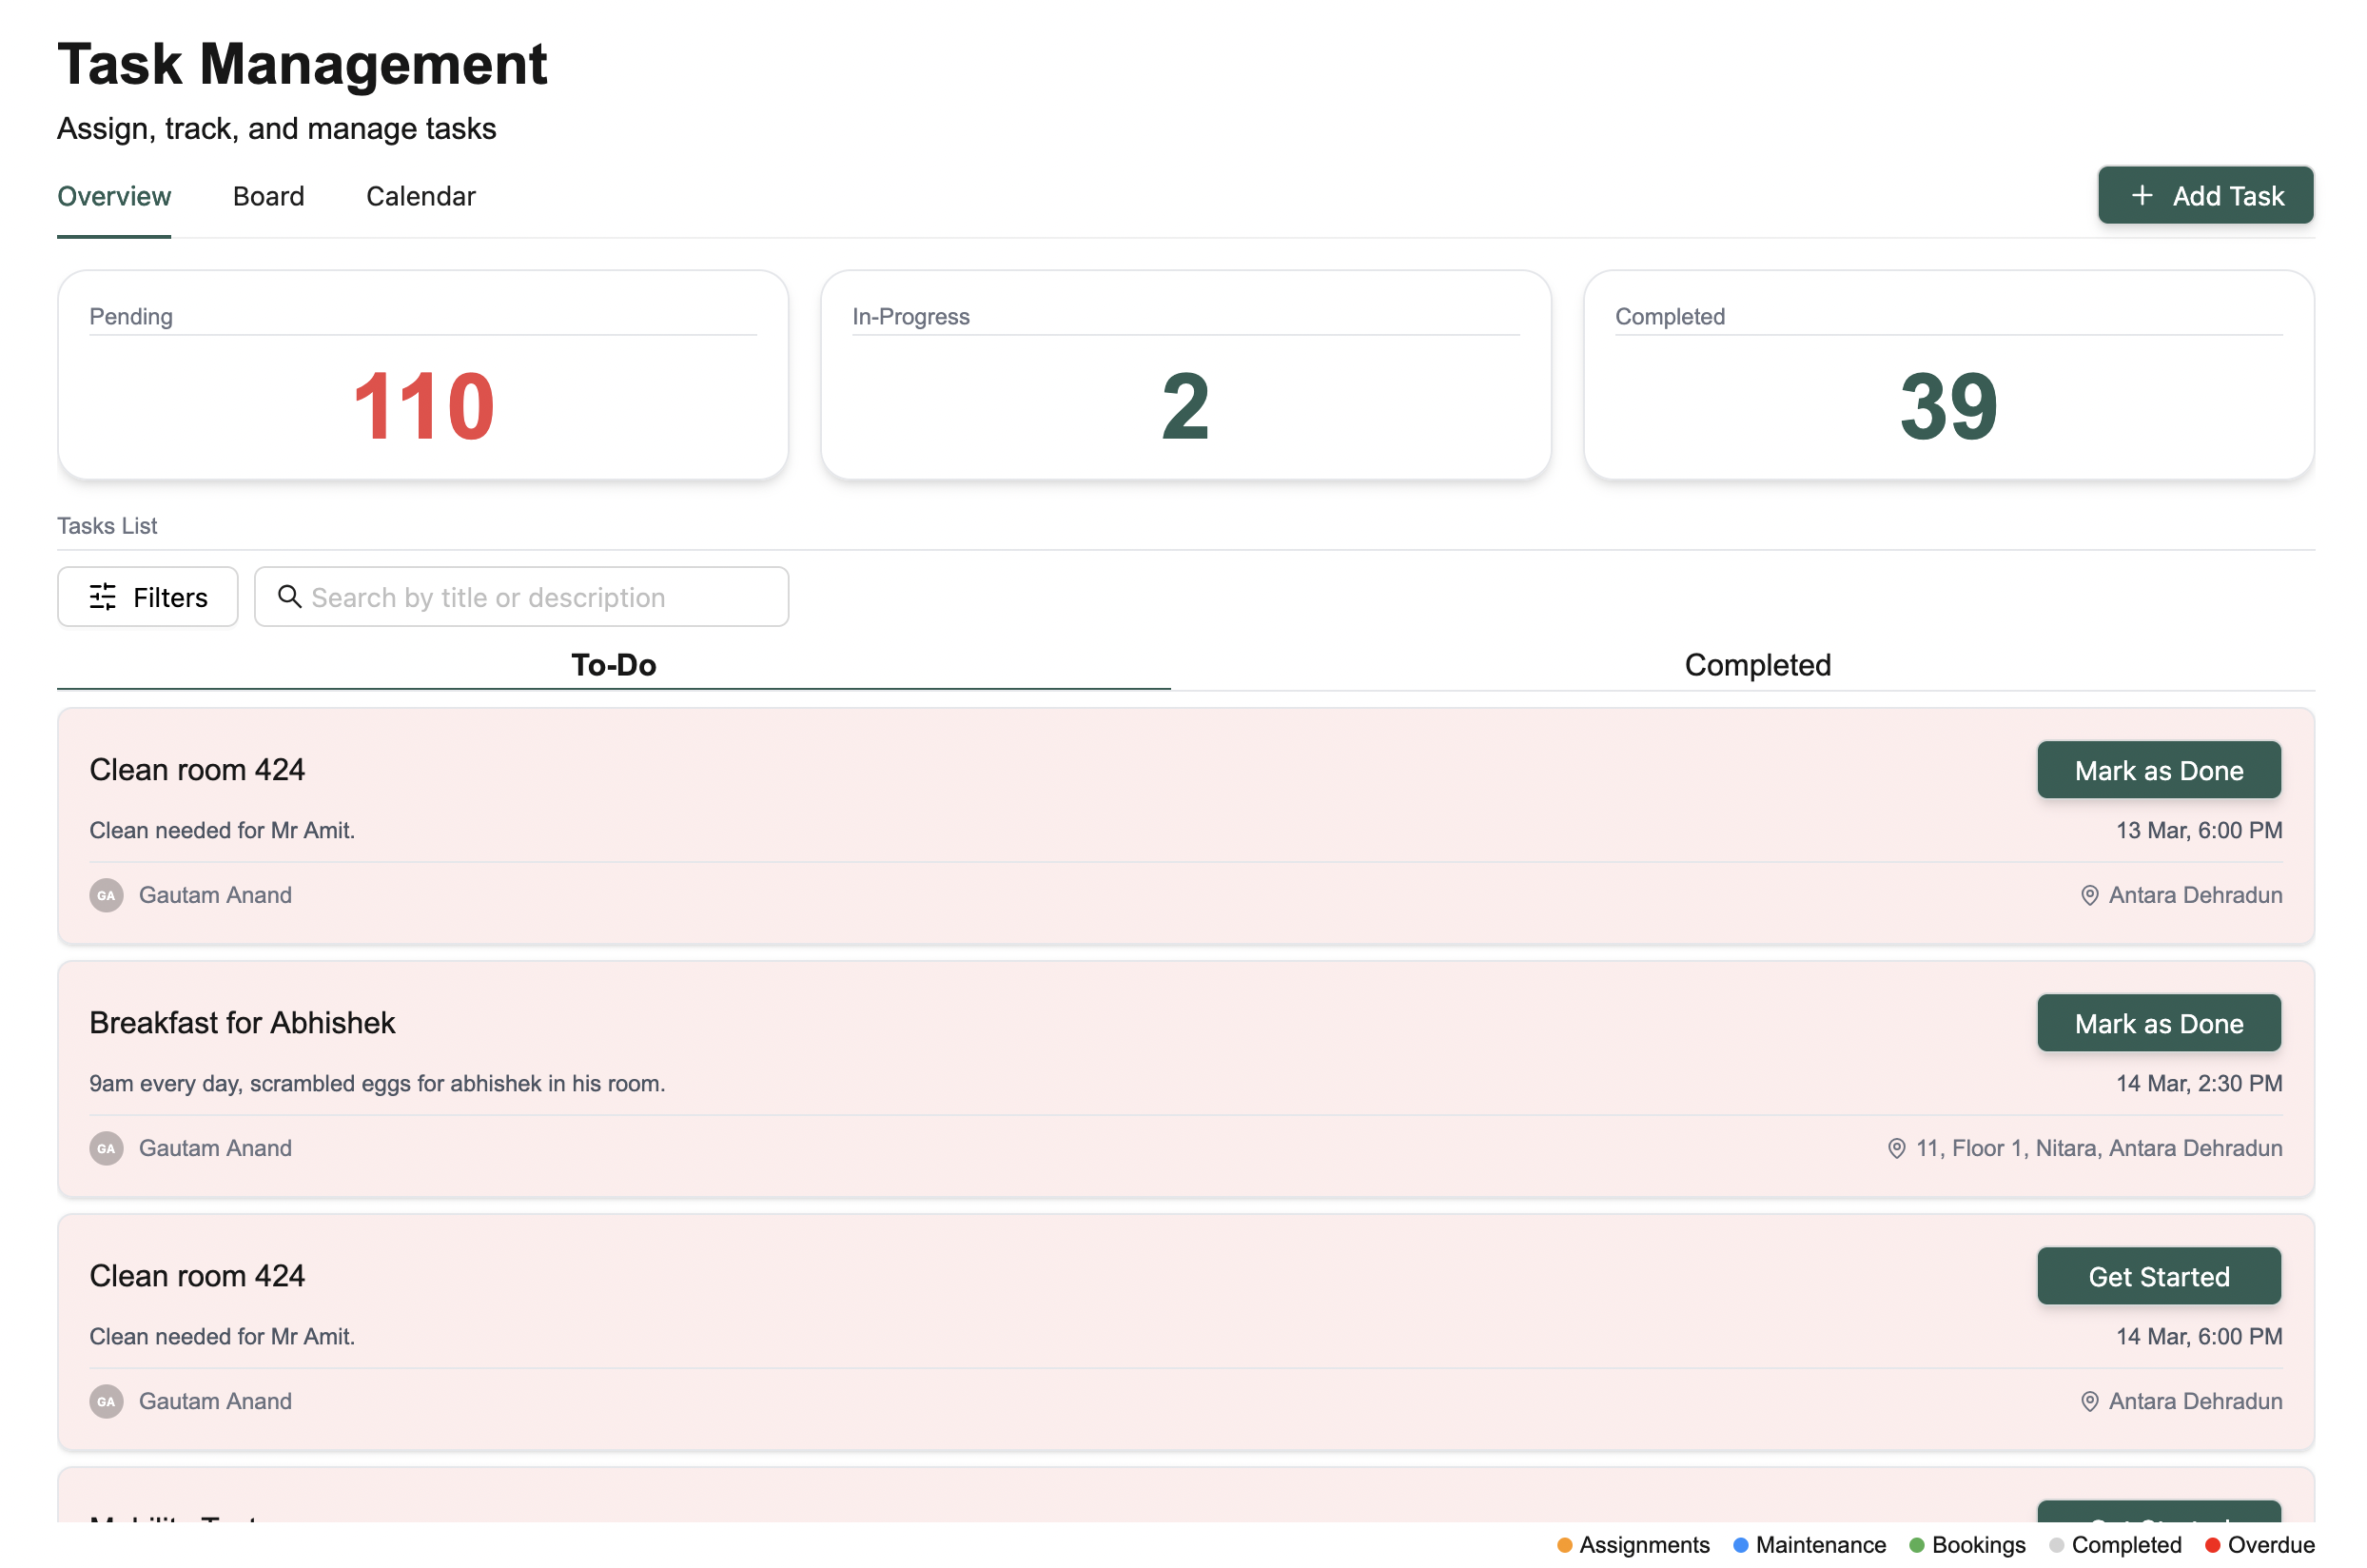Open the Filters options
The height and width of the screenshot is (1568, 2367).
(148, 597)
